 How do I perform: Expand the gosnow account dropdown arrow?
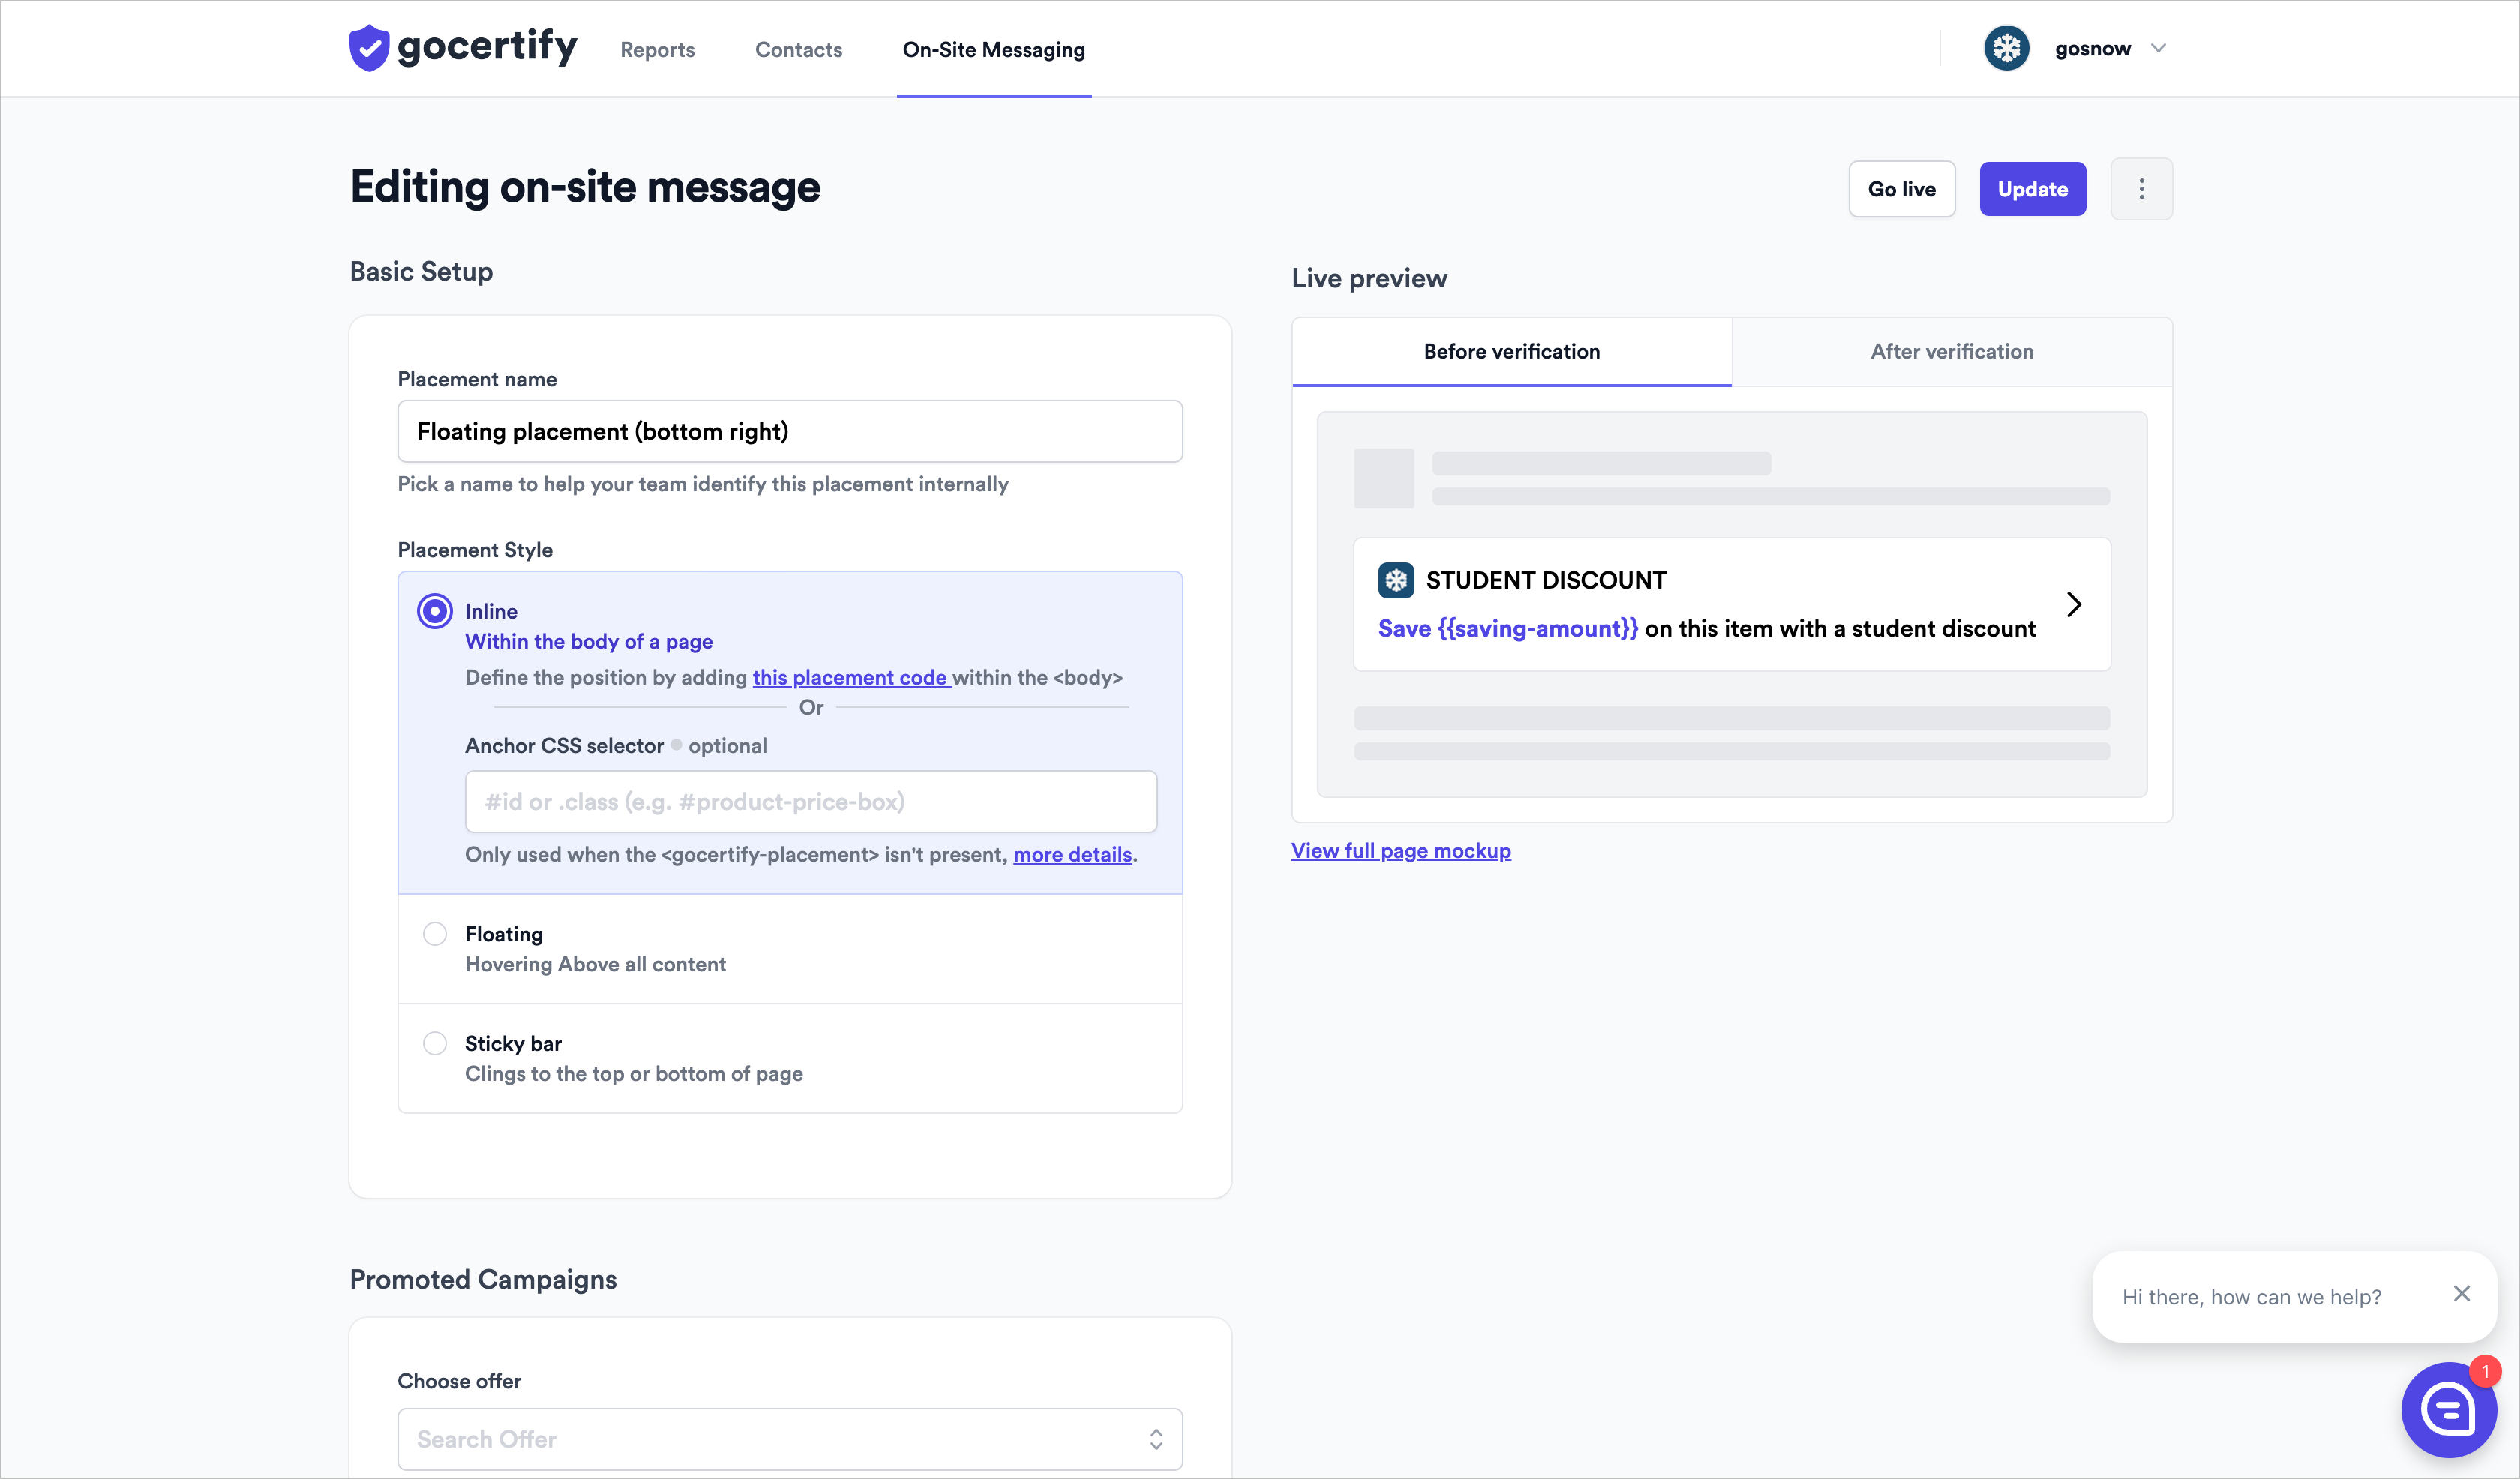point(2158,48)
